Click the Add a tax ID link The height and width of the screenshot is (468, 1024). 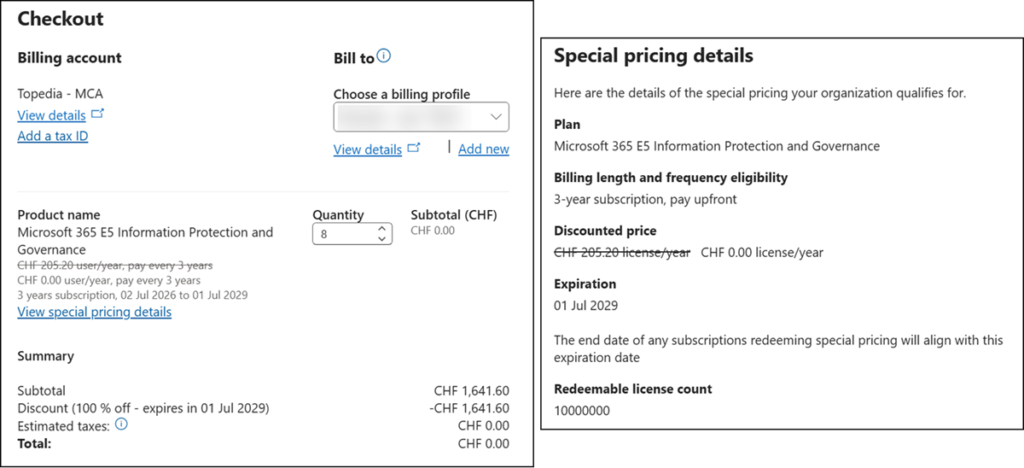click(x=53, y=136)
